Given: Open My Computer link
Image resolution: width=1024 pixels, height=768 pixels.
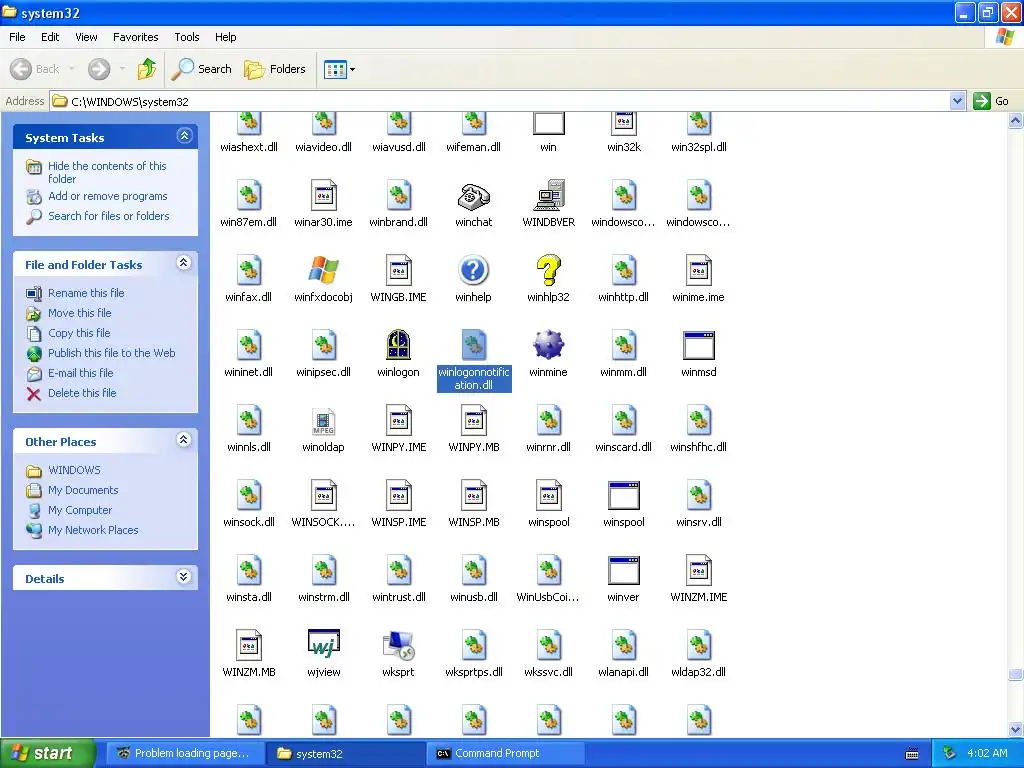Looking at the screenshot, I should coord(80,510).
